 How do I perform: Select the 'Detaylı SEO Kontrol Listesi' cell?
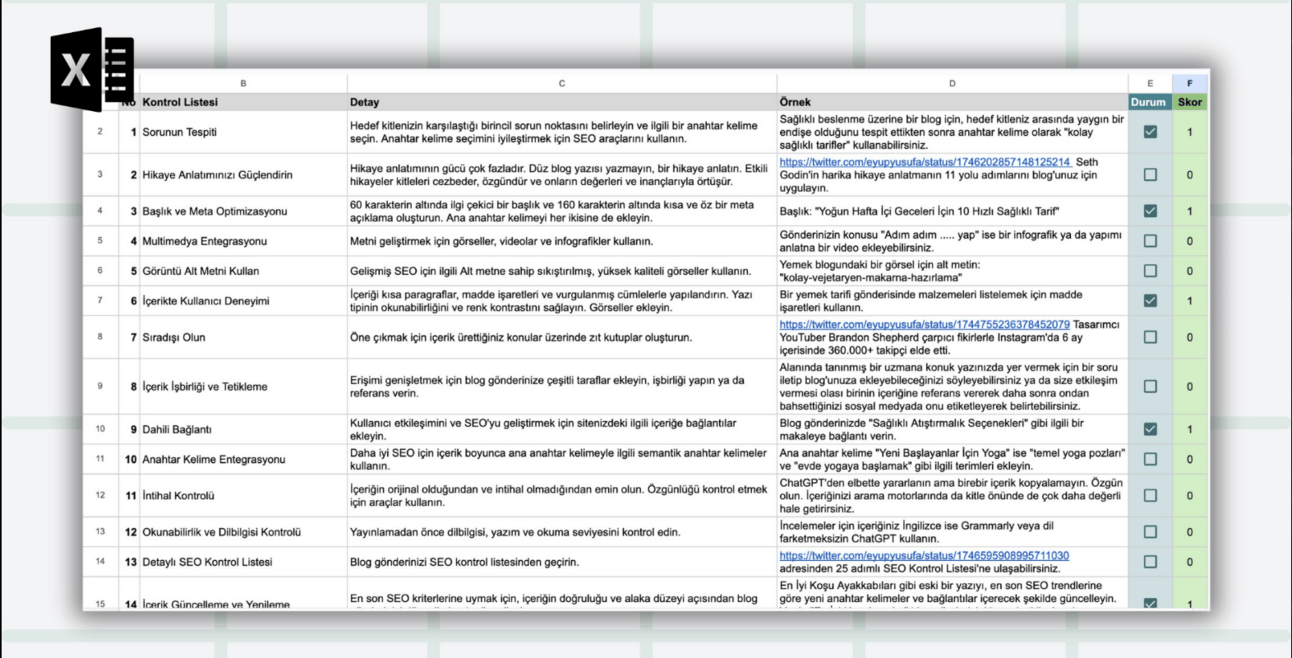[x=243, y=562]
